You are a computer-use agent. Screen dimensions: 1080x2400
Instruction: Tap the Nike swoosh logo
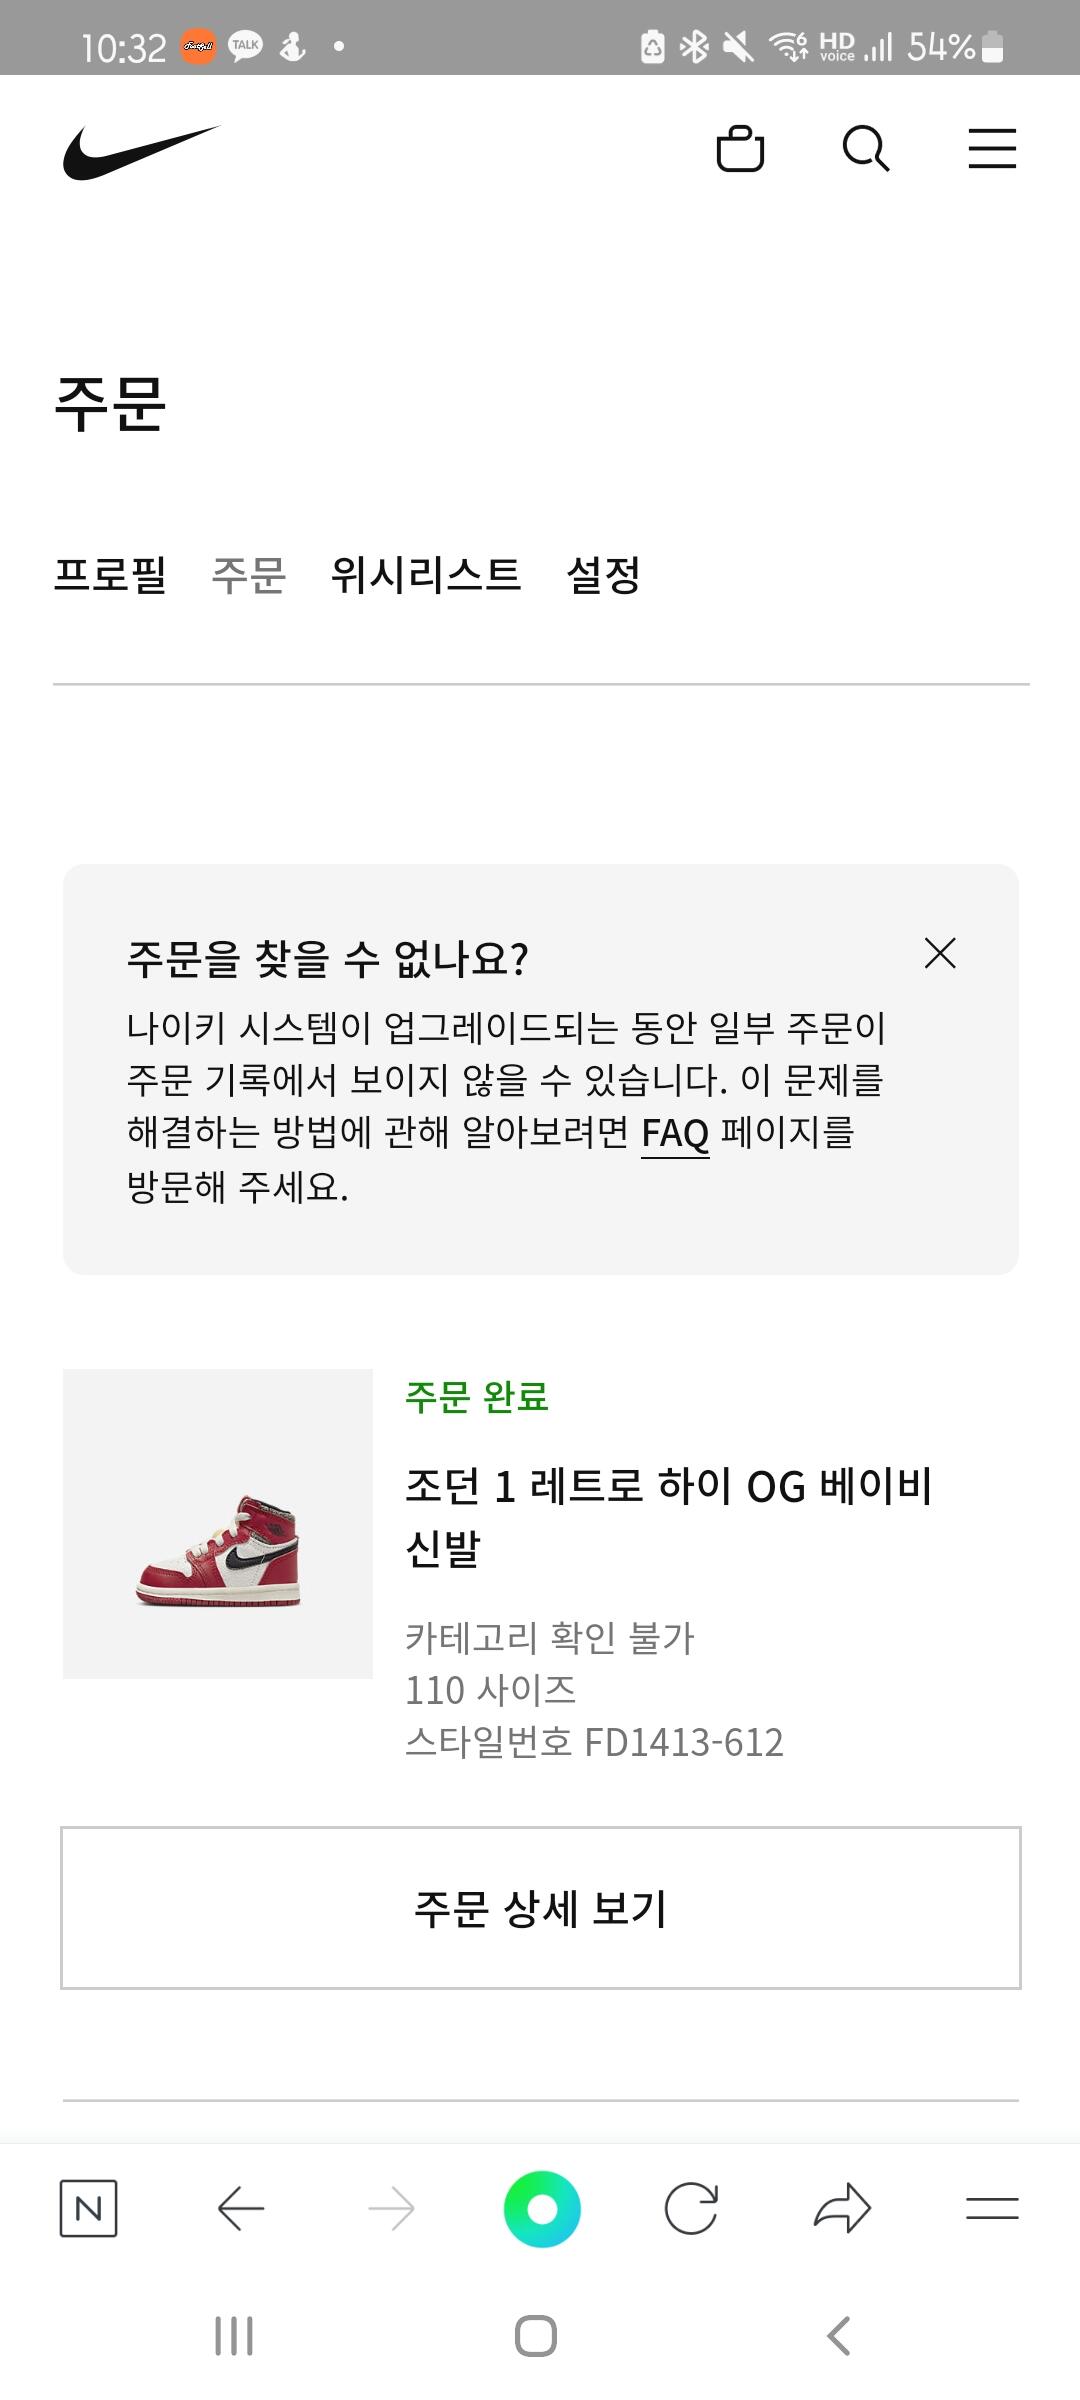coord(141,152)
